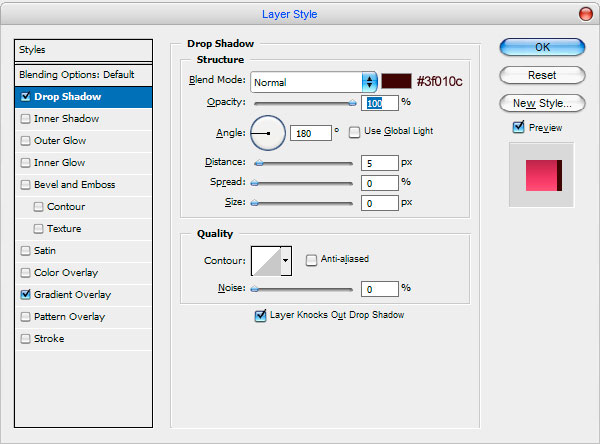
Task: Click the Noise value field
Action: [x=380, y=289]
